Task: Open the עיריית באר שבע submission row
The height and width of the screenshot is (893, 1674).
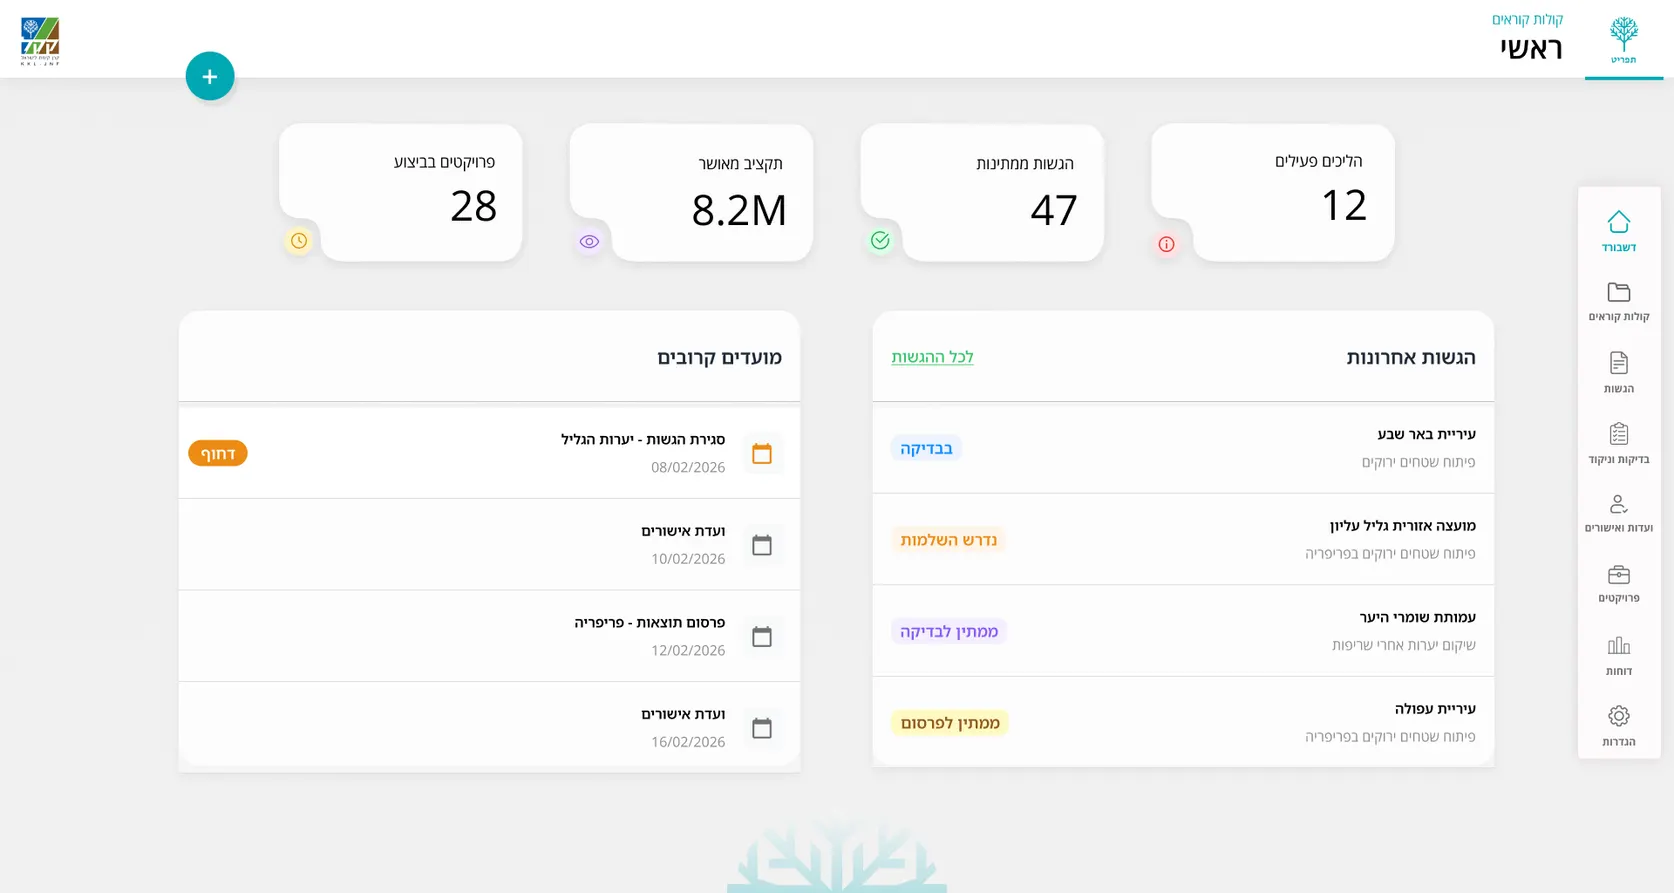Action: (1183, 448)
